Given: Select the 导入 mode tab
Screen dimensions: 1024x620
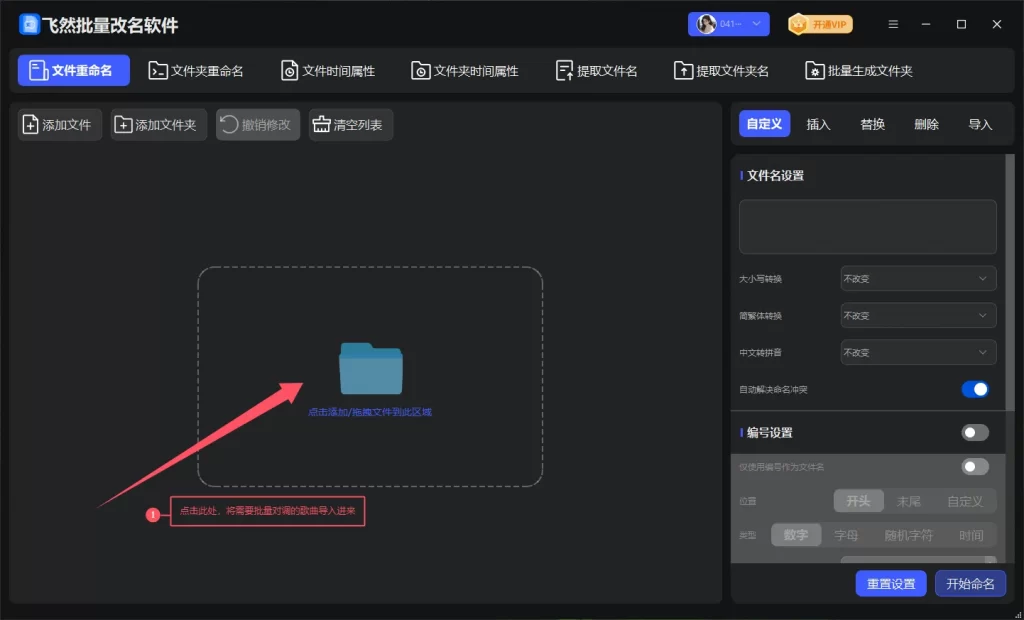Looking at the screenshot, I should click(980, 124).
